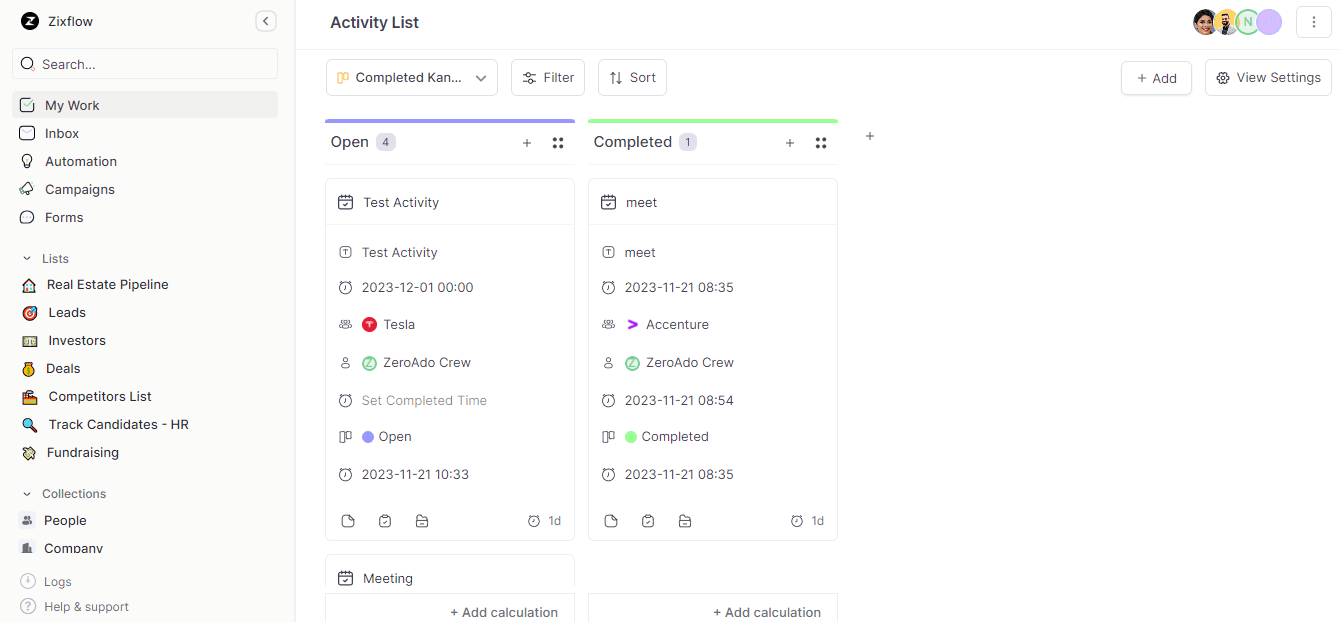Open the Automation section in the sidebar
Image resolution: width=1340 pixels, height=622 pixels.
(81, 161)
